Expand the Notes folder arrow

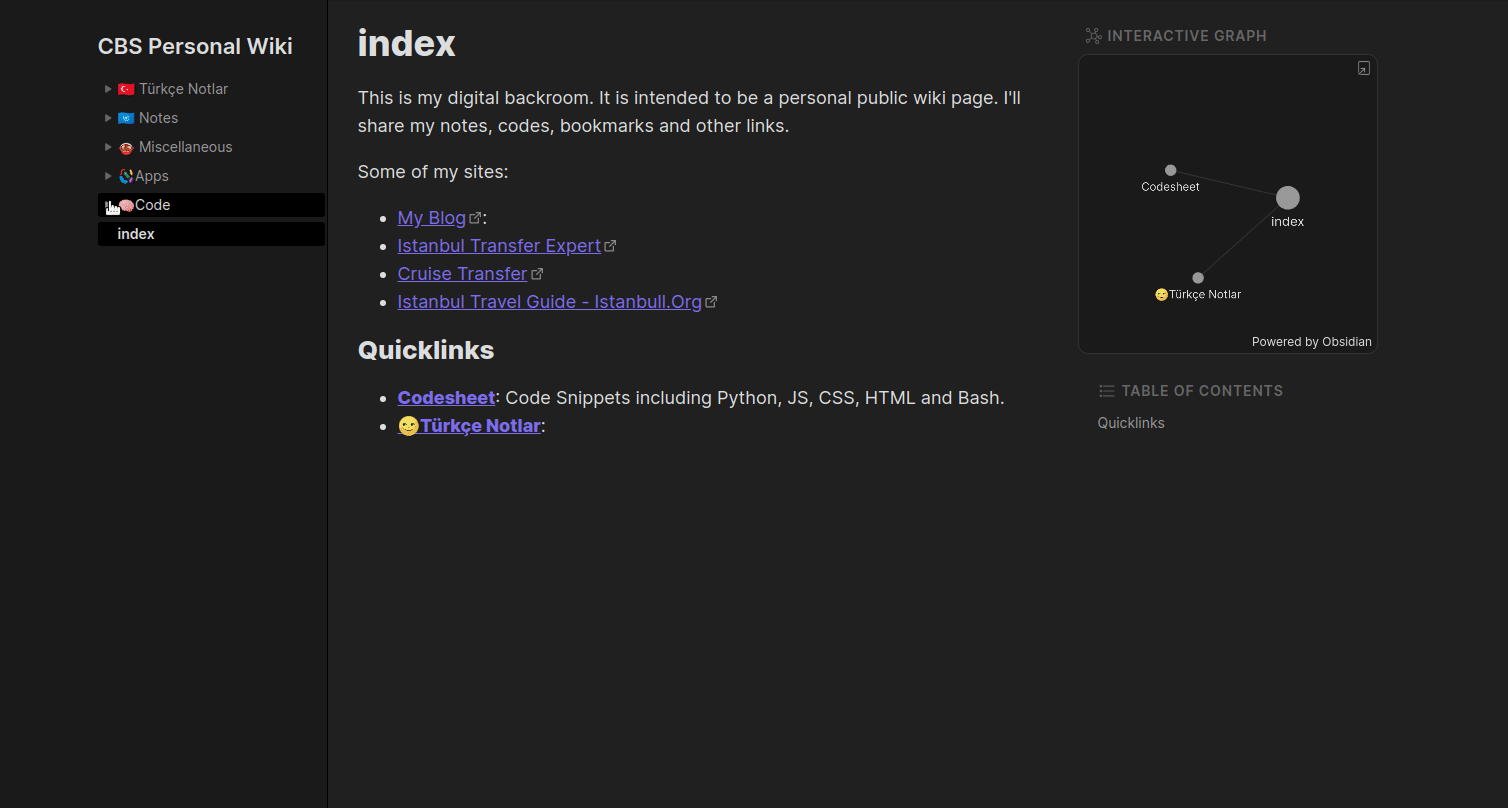pyautogui.click(x=108, y=118)
